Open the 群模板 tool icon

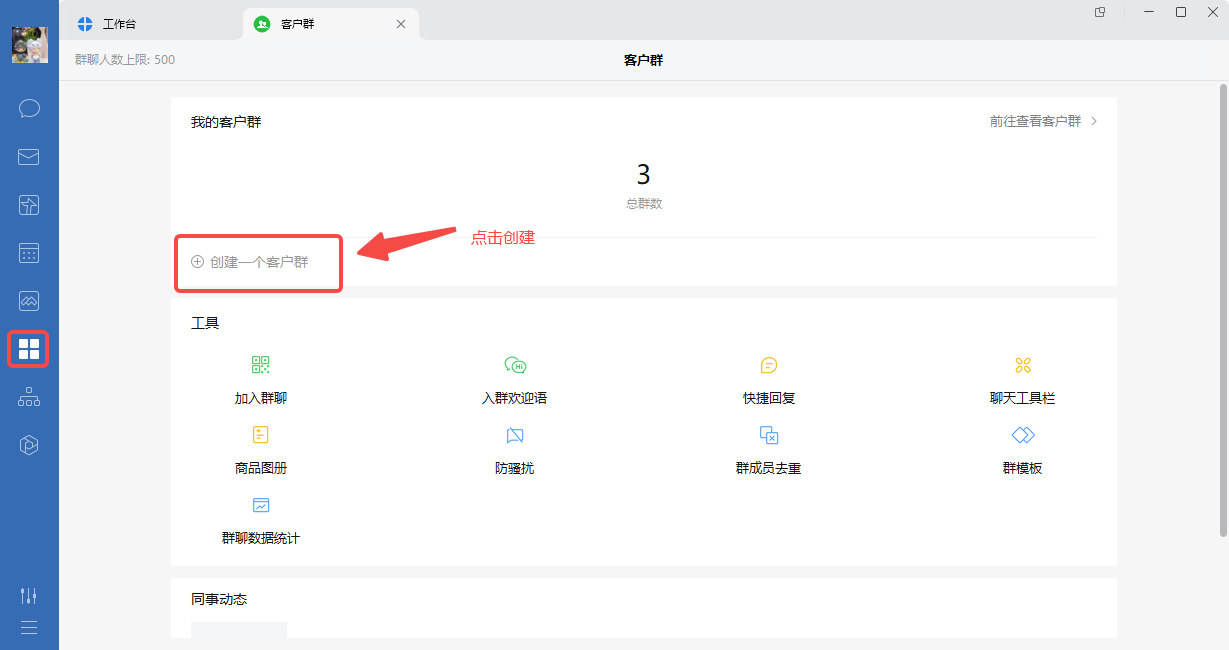1023,435
